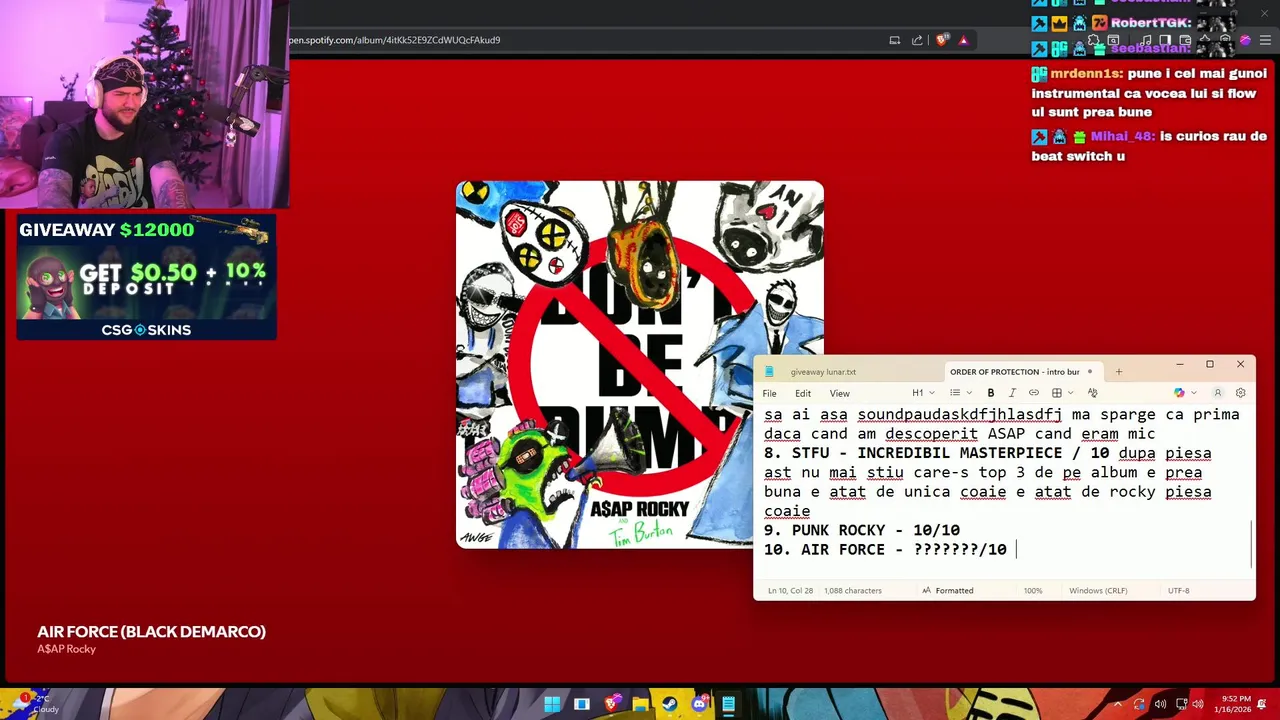Click the Ln 10, Col 28 status

pyautogui.click(x=789, y=590)
